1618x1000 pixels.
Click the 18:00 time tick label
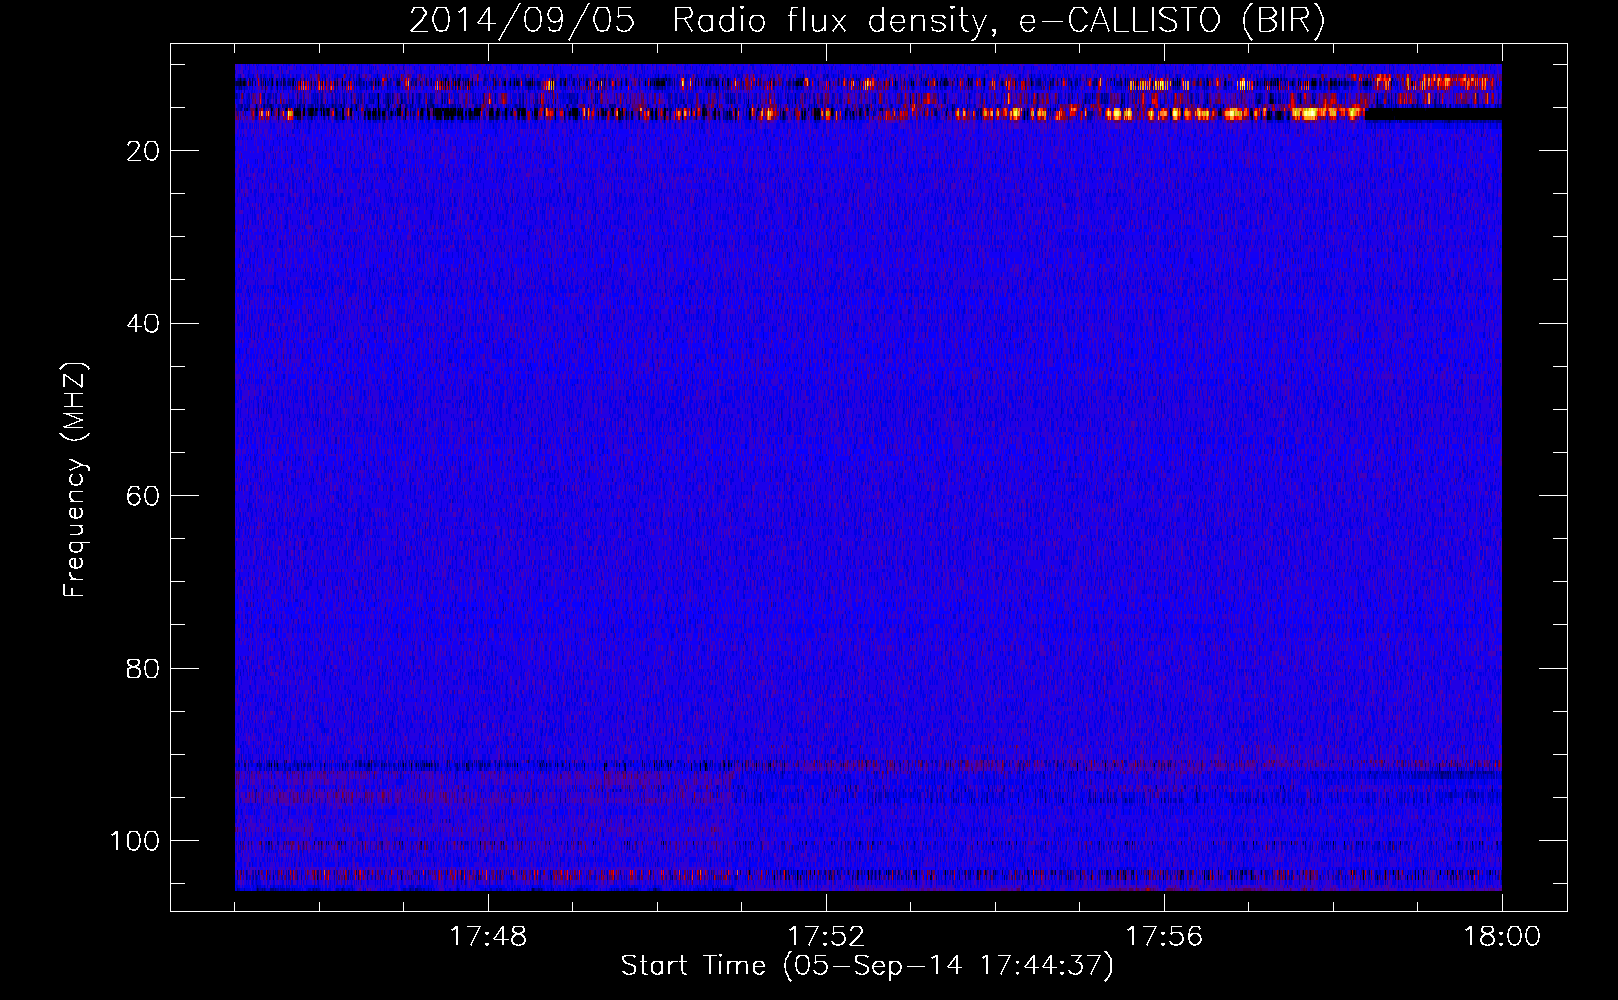(1502, 937)
